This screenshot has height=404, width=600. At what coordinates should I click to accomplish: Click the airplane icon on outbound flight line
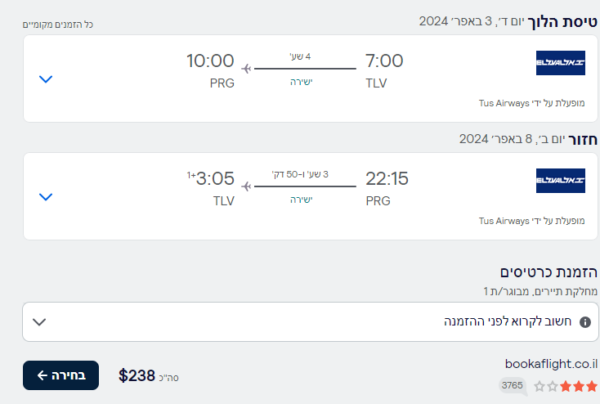coord(246,69)
